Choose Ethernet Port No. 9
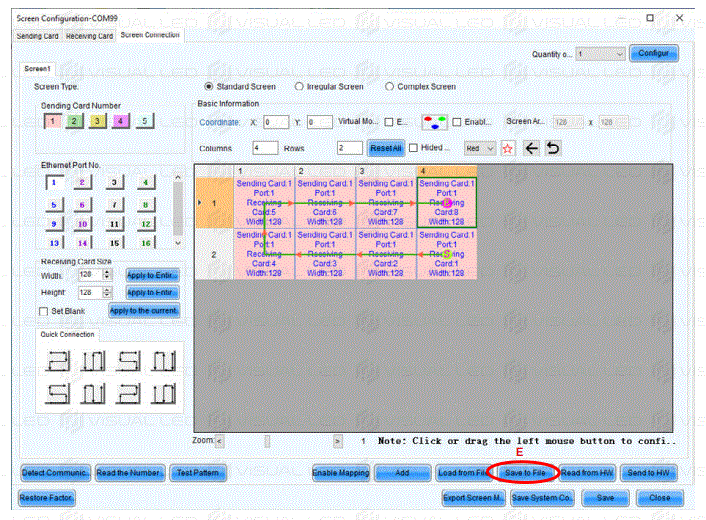This screenshot has width=706, height=520. coord(54,224)
